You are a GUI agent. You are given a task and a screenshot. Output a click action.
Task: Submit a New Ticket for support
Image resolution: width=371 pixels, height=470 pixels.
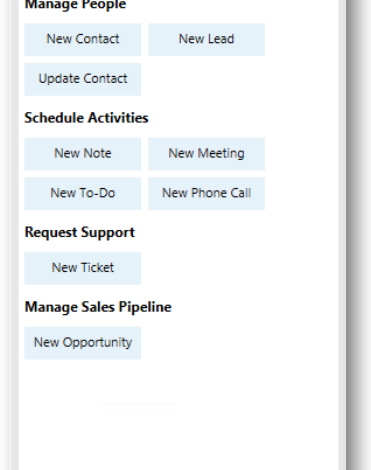(x=83, y=268)
